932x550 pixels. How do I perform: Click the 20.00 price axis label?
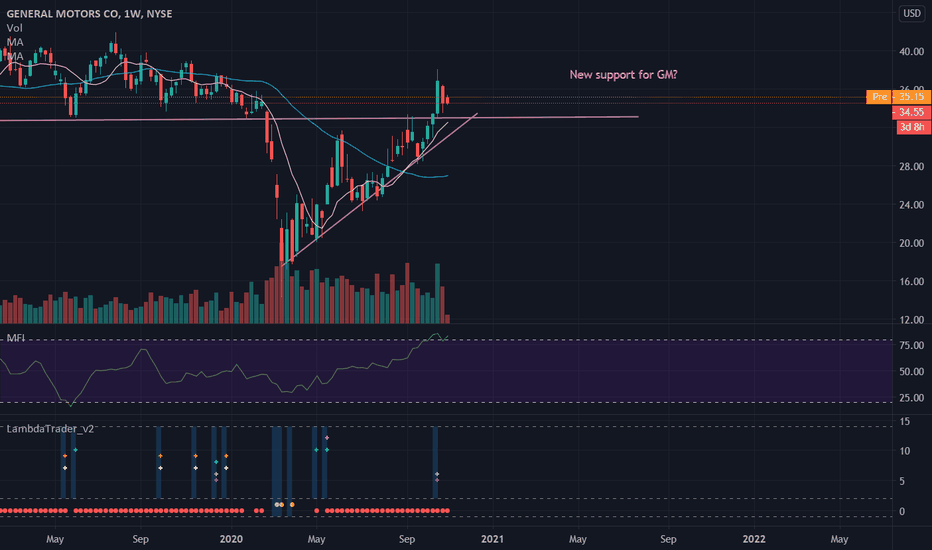tap(911, 243)
